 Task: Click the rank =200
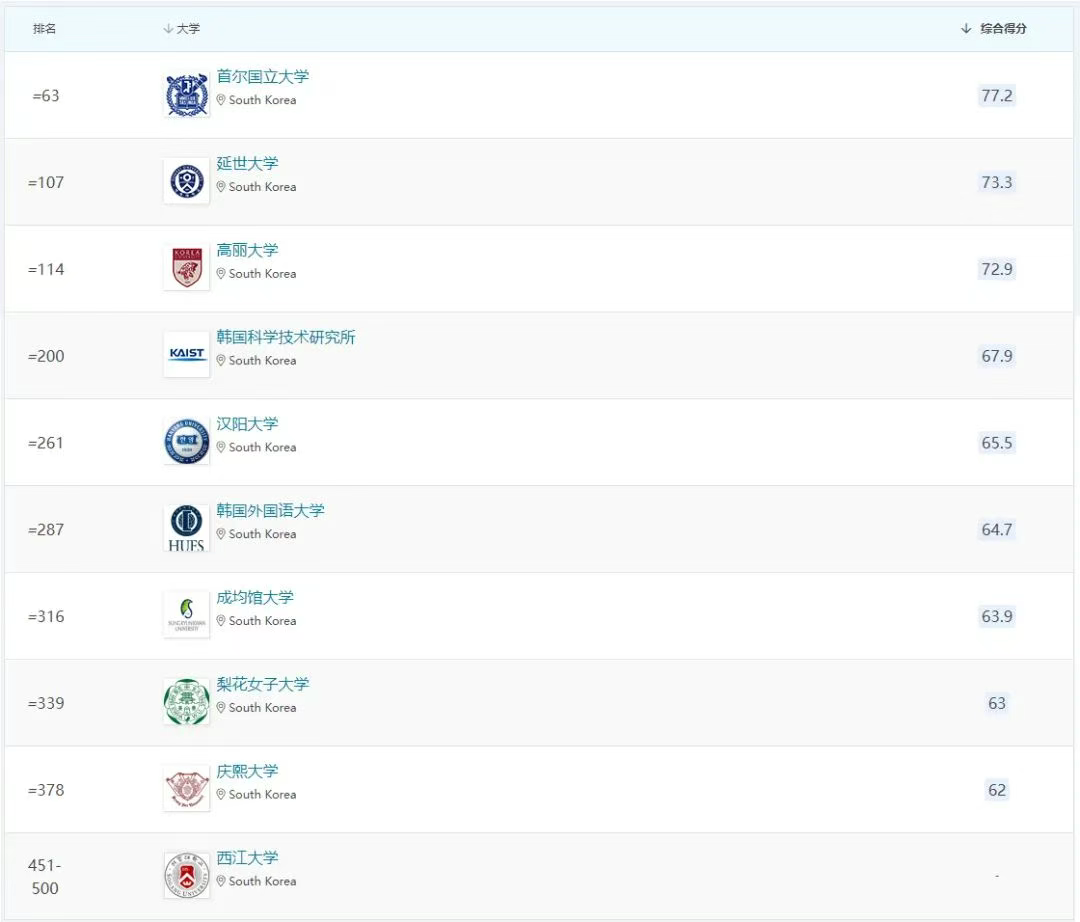coord(46,356)
